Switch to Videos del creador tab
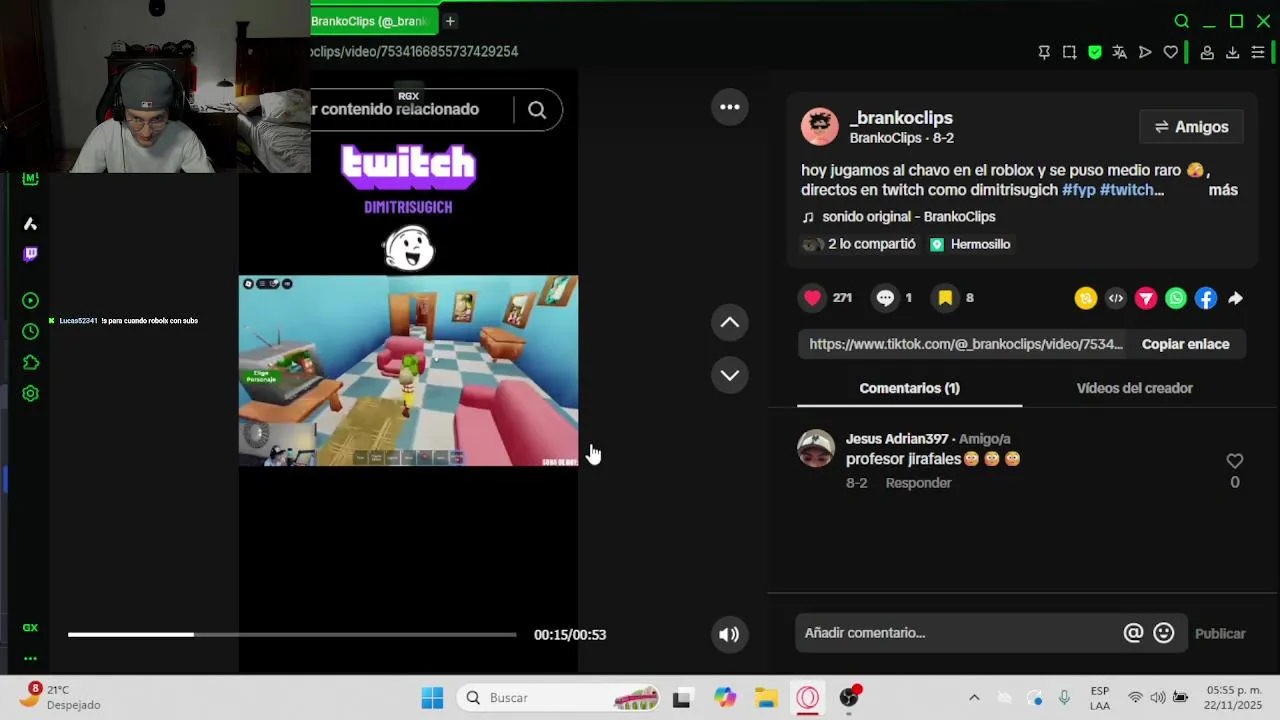The height and width of the screenshot is (720, 1280). pos(1134,388)
